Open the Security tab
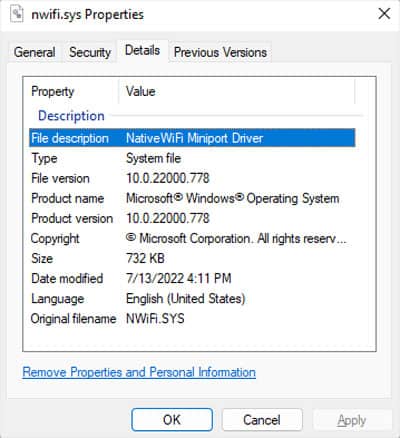Image resolution: width=400 pixels, height=438 pixels. 90,52
